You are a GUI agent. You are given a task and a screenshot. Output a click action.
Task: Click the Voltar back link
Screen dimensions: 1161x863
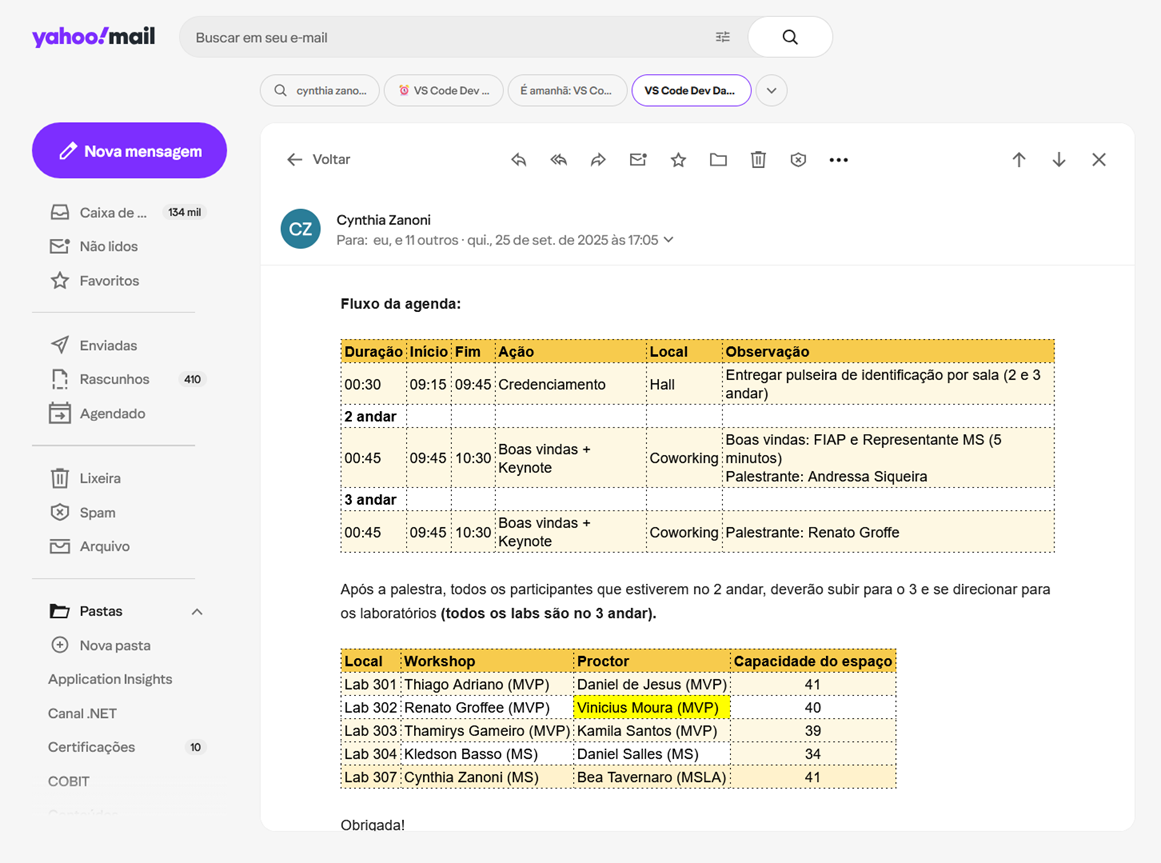point(331,160)
